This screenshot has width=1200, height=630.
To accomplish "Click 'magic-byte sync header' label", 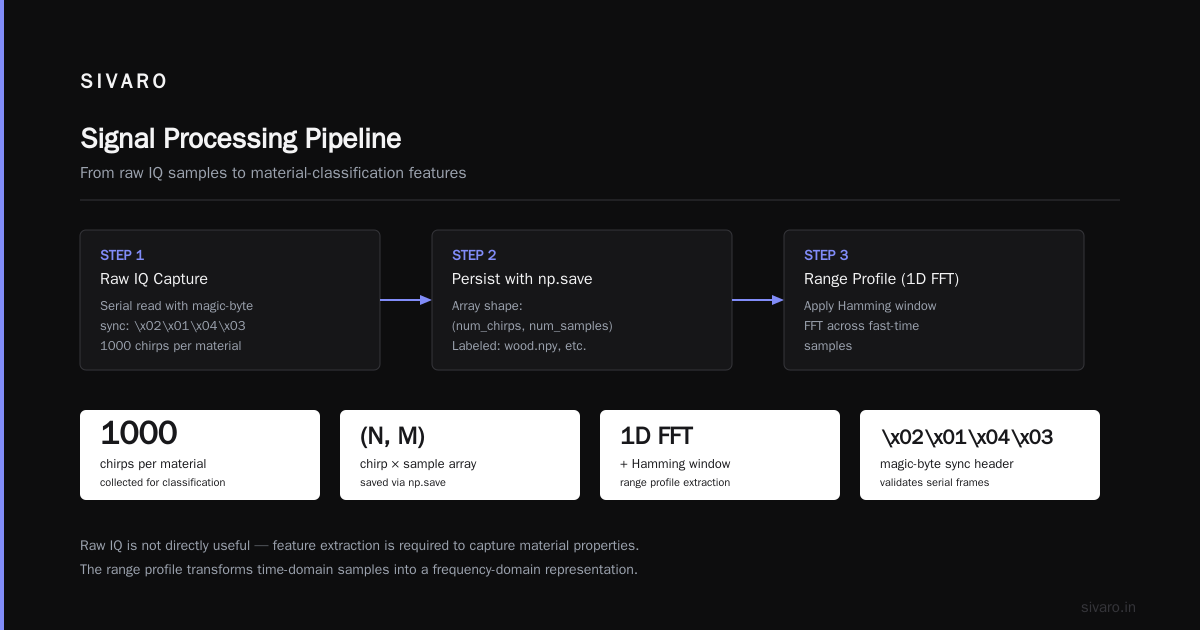I will pos(946,464).
